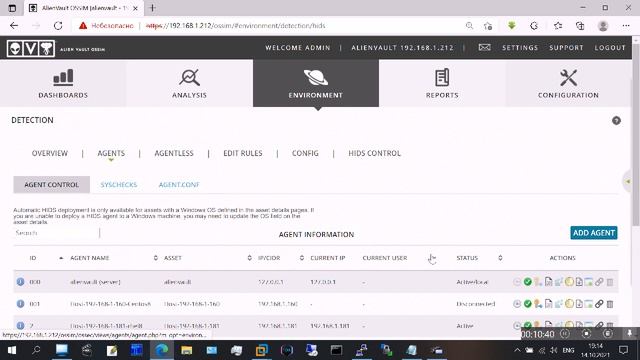
Task: Stop the screen recording overlay
Action: tap(587, 334)
